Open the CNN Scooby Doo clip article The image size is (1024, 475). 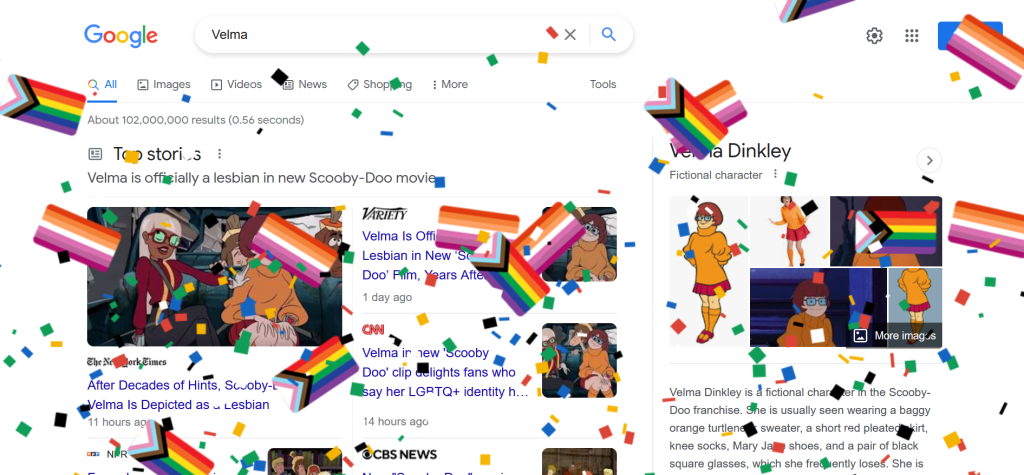(x=445, y=372)
